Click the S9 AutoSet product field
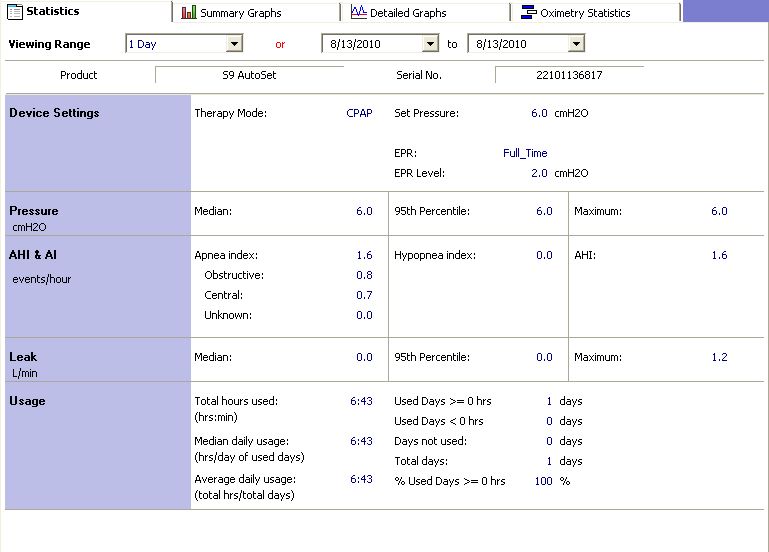The image size is (769, 552). pos(249,75)
